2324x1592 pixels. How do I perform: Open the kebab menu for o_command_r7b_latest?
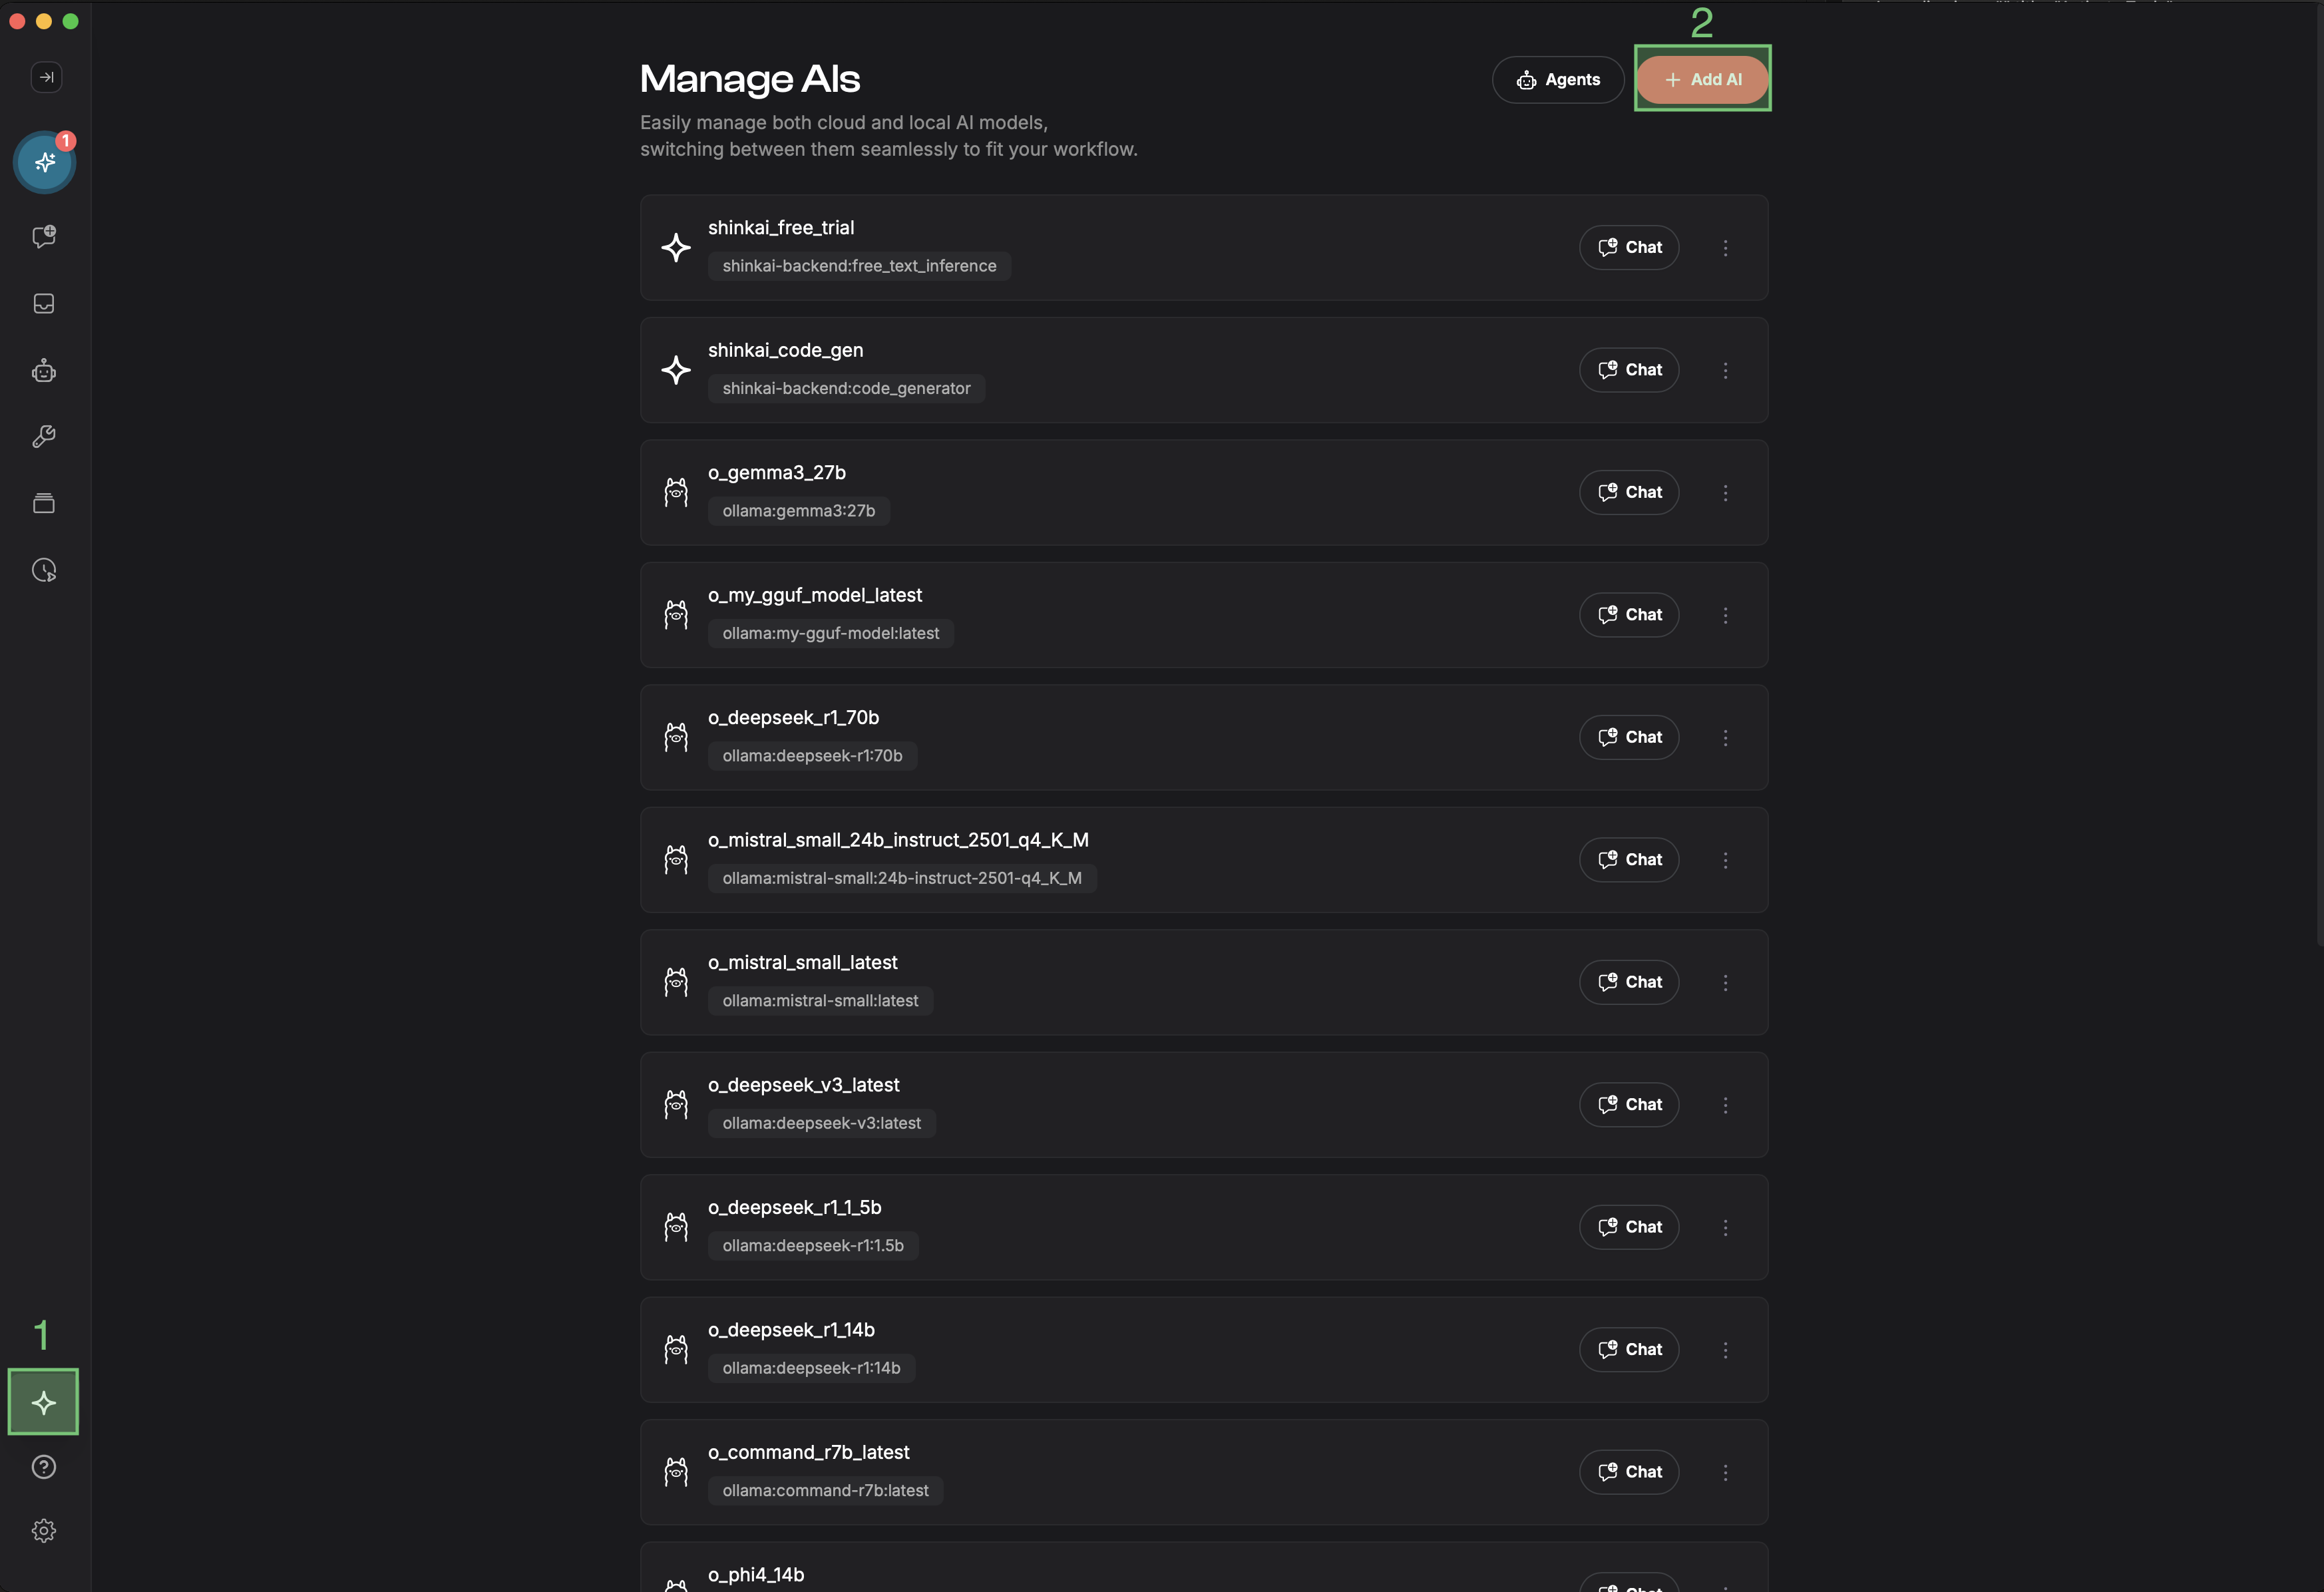click(x=1725, y=1472)
